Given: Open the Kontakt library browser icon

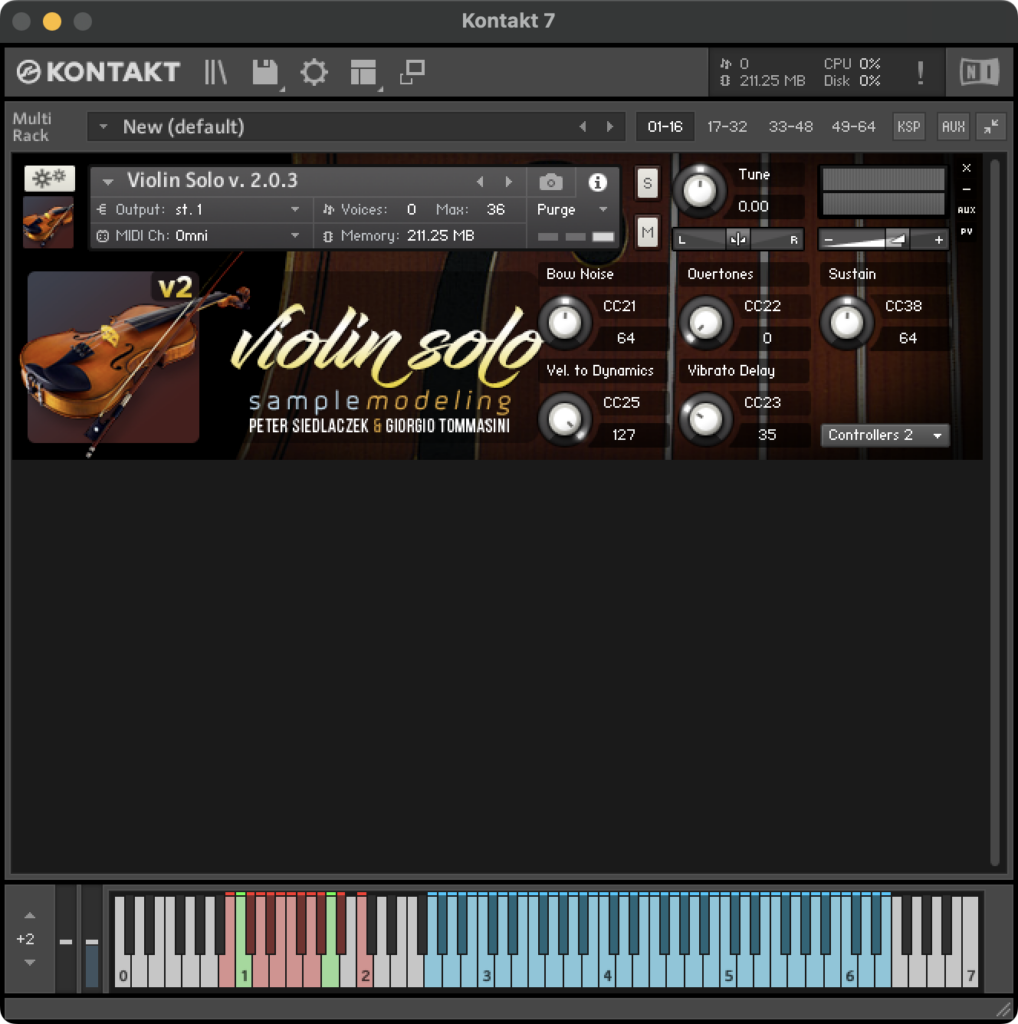Looking at the screenshot, I should tap(215, 72).
